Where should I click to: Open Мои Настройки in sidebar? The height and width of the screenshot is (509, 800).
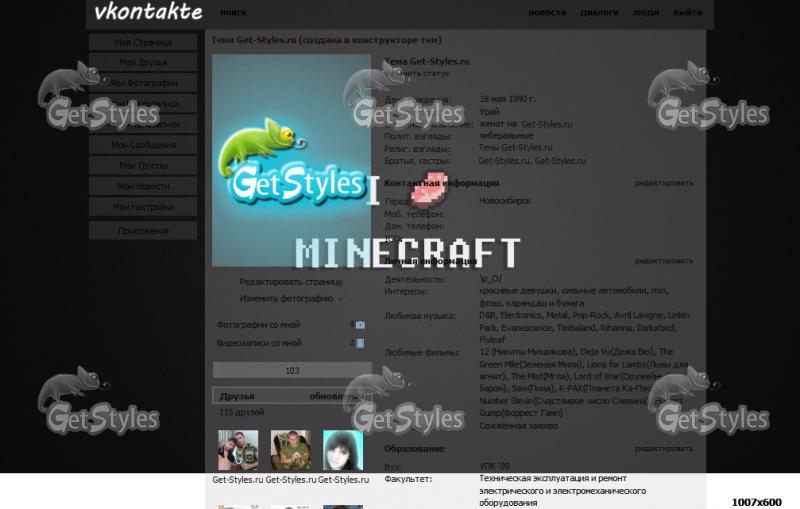pyautogui.click(x=143, y=207)
